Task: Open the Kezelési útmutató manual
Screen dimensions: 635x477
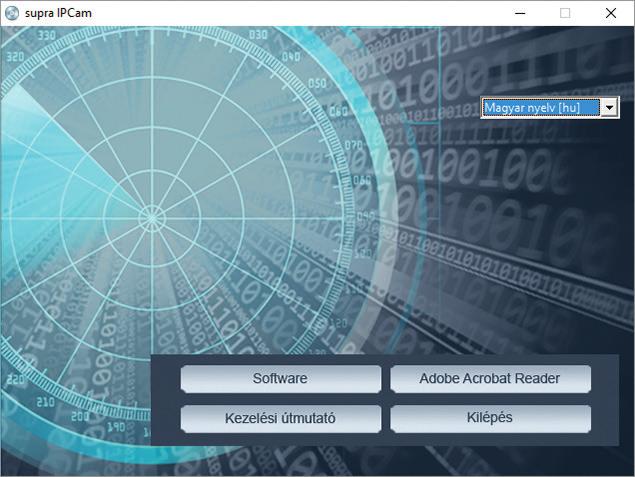Action: (x=281, y=418)
